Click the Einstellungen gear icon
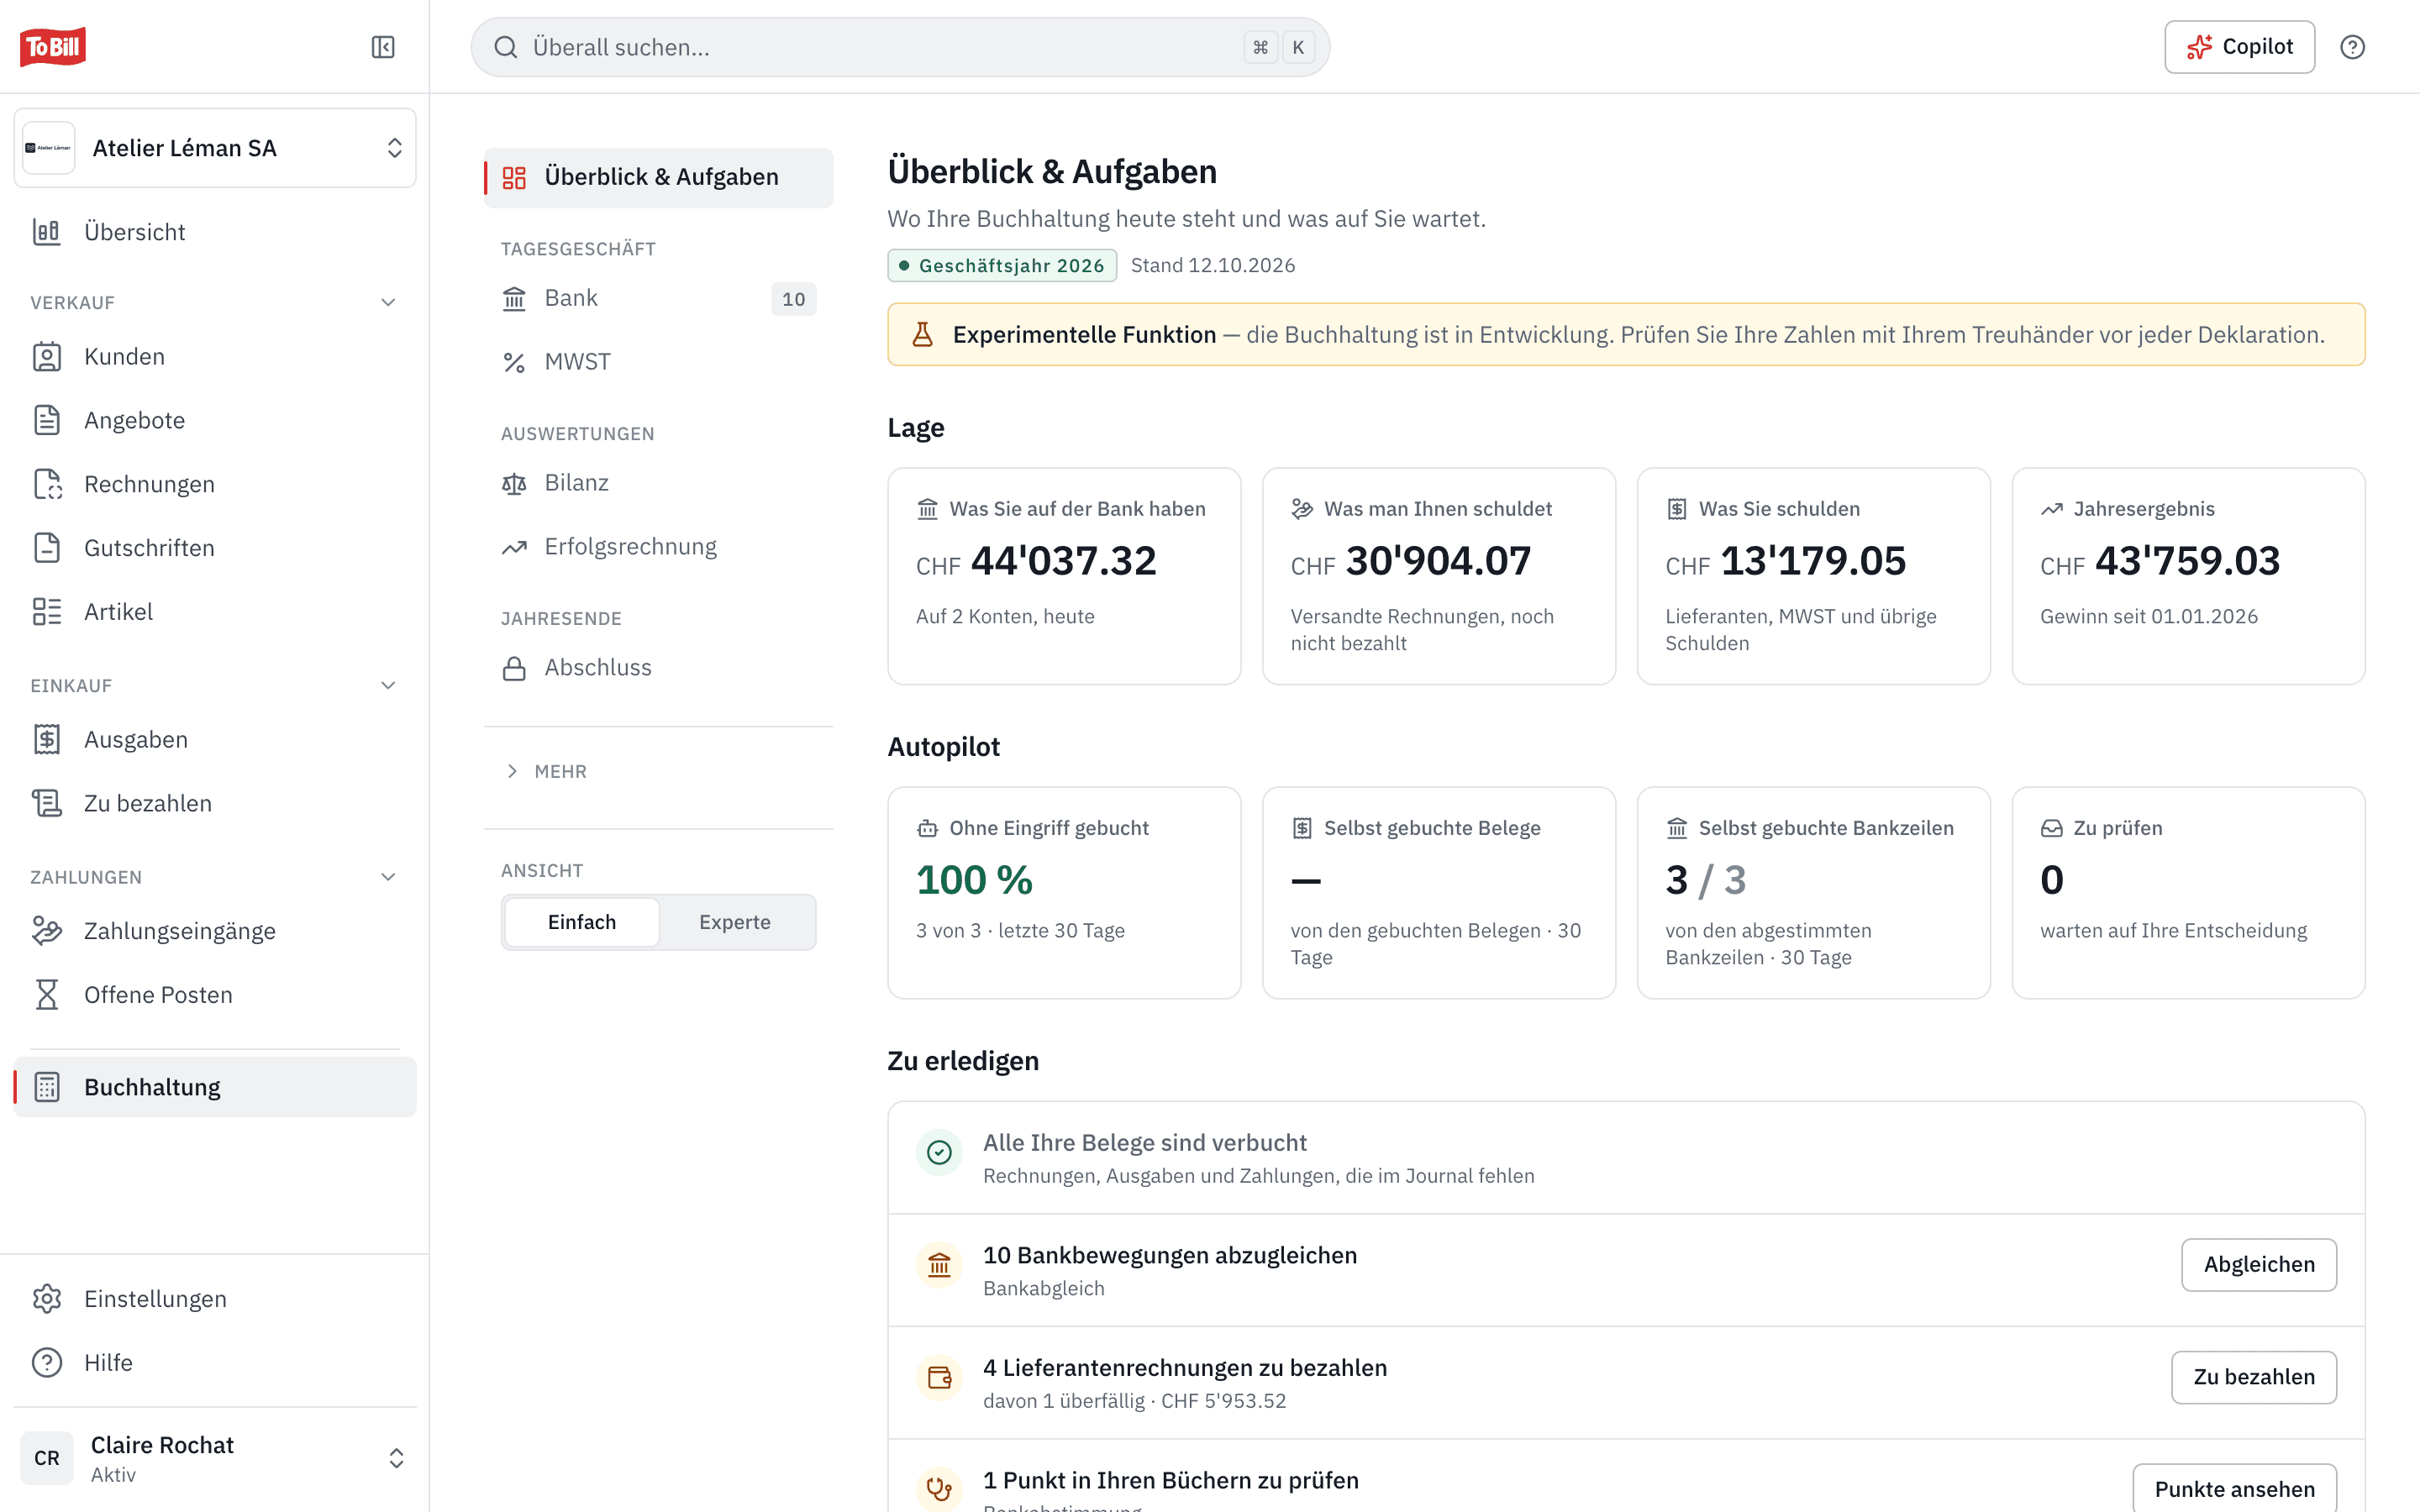This screenshot has width=2420, height=1512. 47,1299
